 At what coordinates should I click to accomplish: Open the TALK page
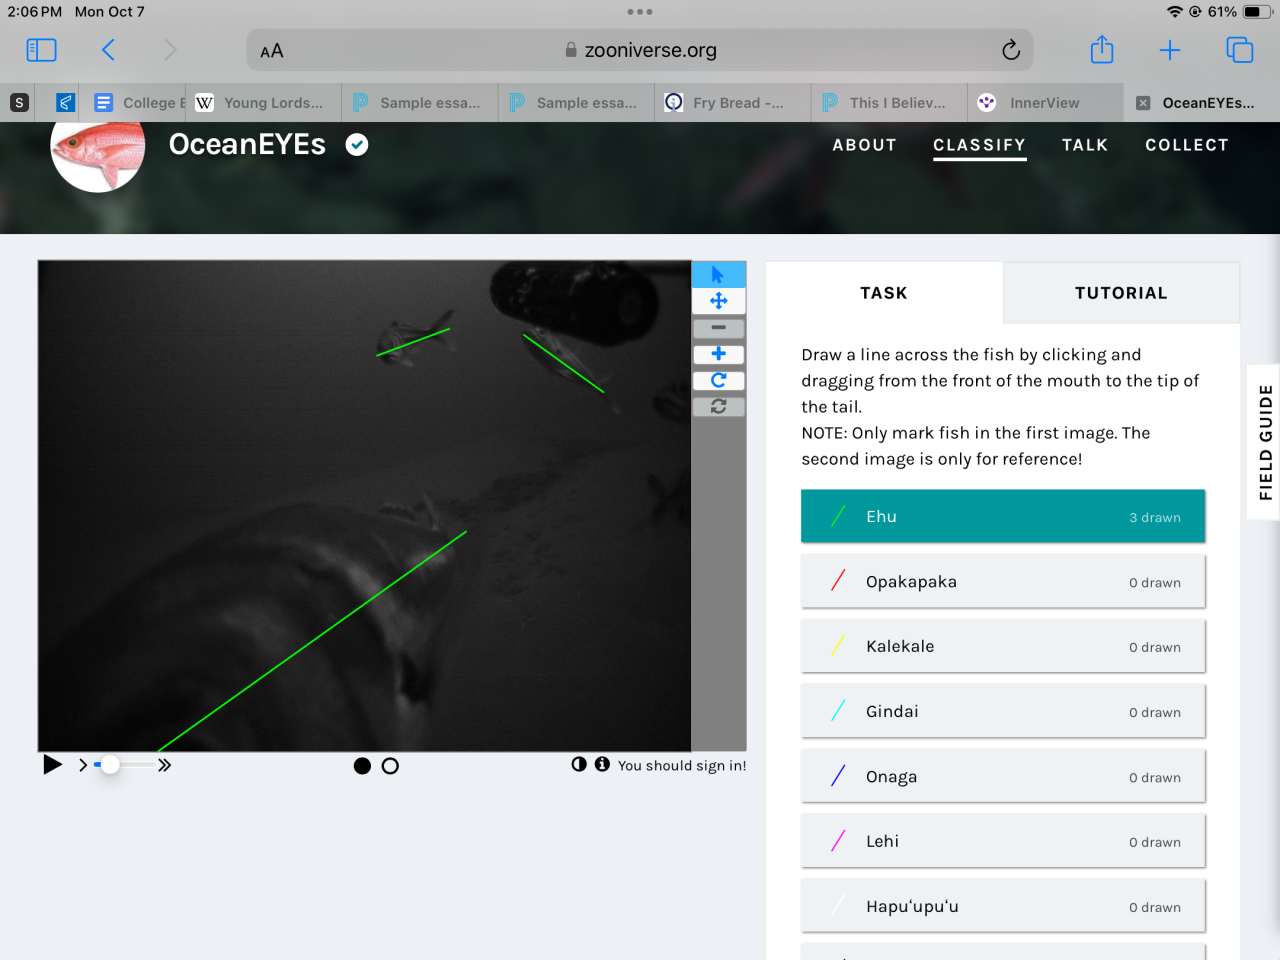1085,145
